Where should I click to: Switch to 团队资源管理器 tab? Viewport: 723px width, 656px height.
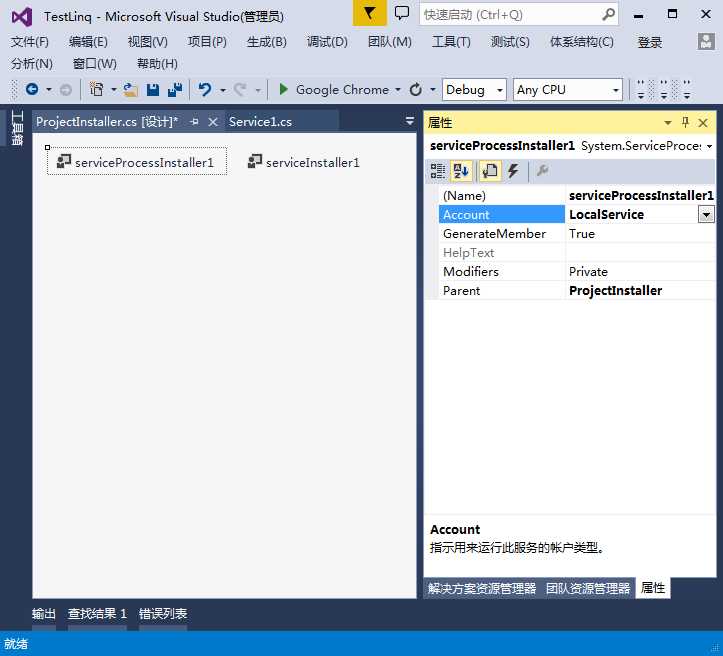pyautogui.click(x=588, y=588)
